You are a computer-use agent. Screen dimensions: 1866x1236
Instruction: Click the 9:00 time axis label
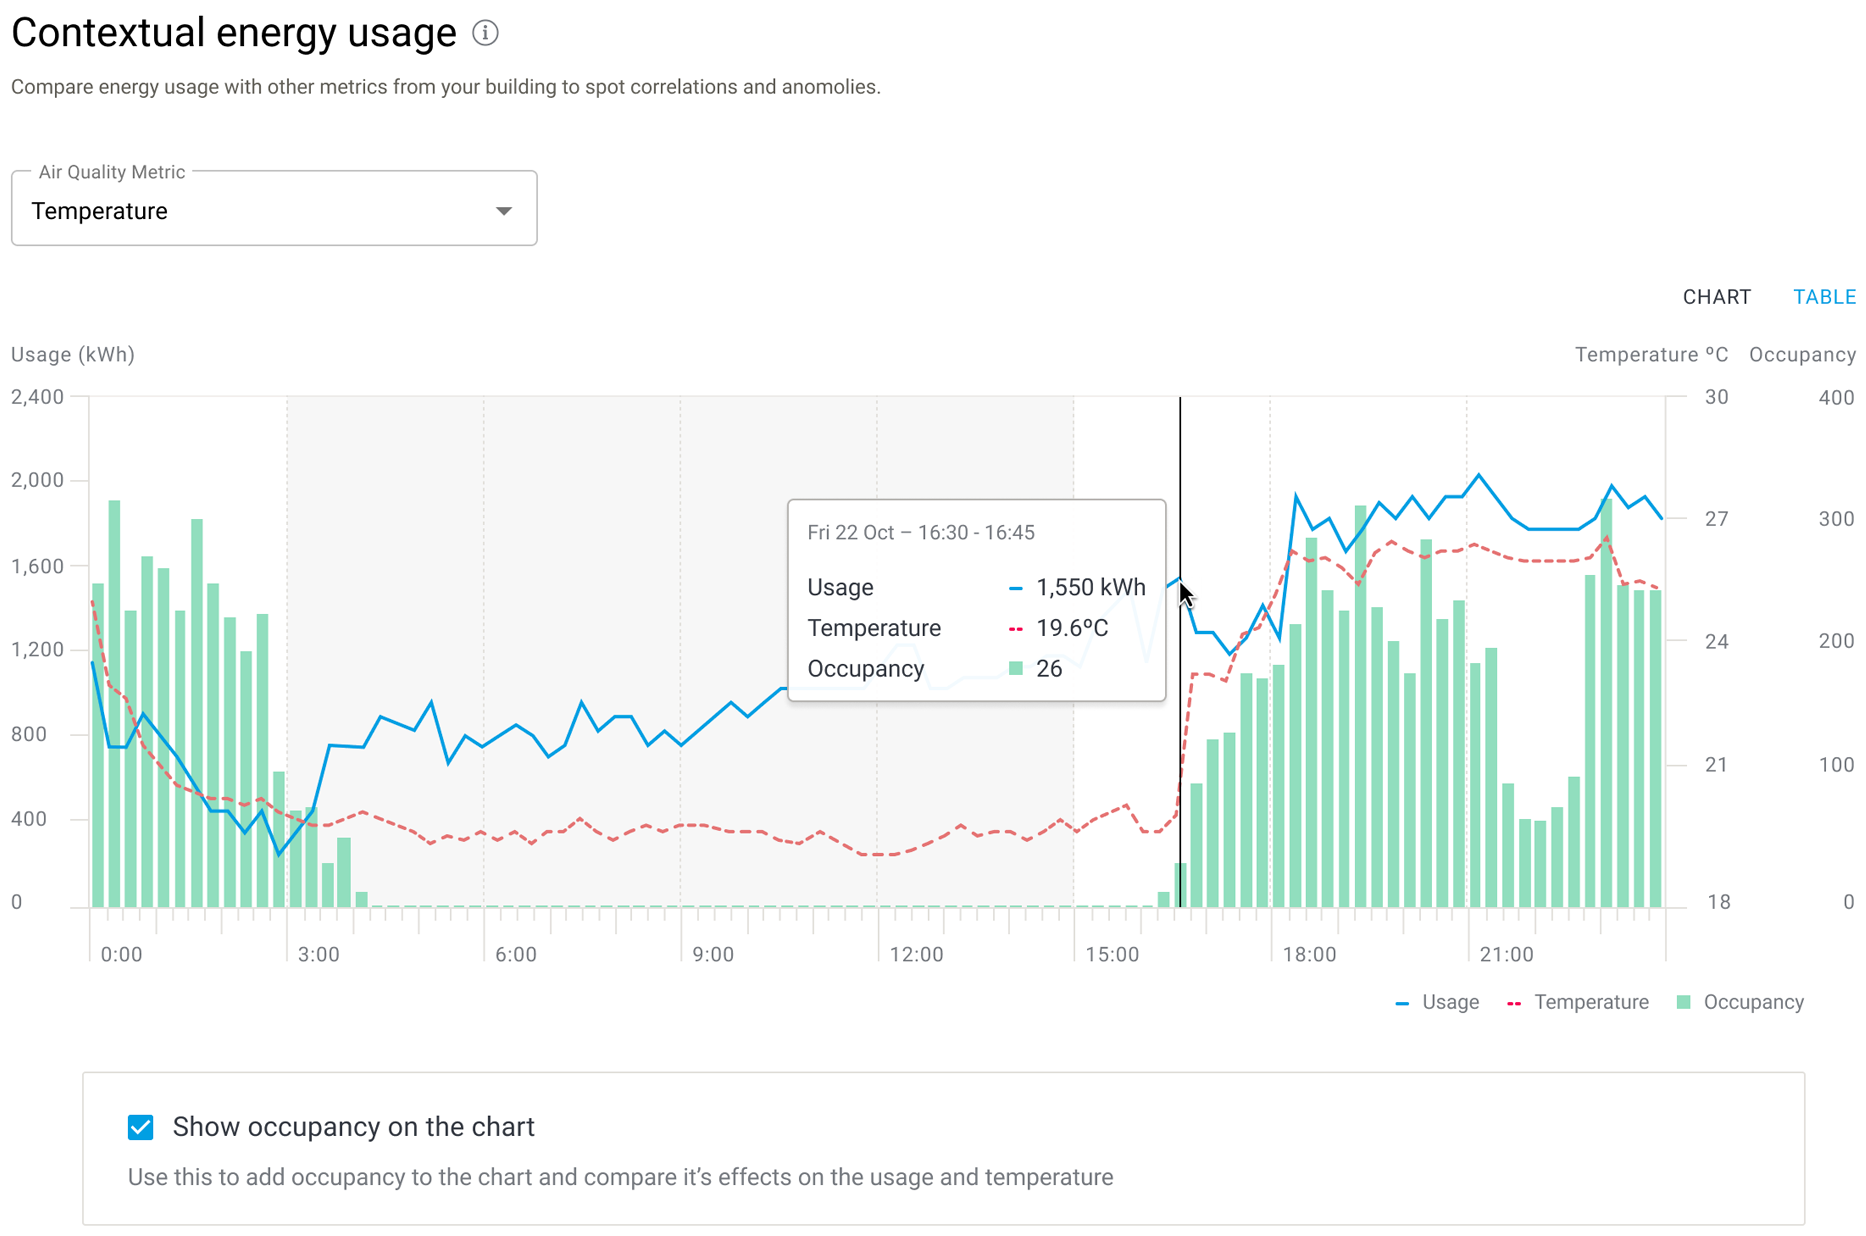712,954
